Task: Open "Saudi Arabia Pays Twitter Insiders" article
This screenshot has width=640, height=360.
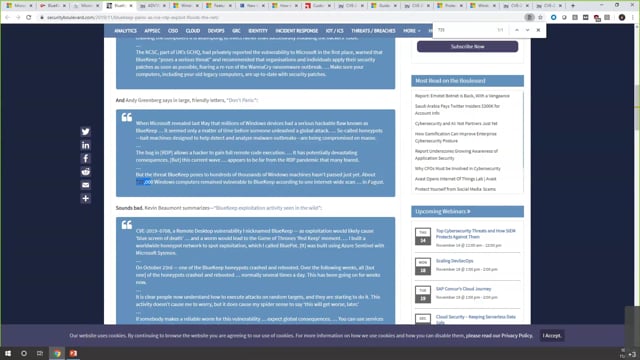Action: (457, 109)
